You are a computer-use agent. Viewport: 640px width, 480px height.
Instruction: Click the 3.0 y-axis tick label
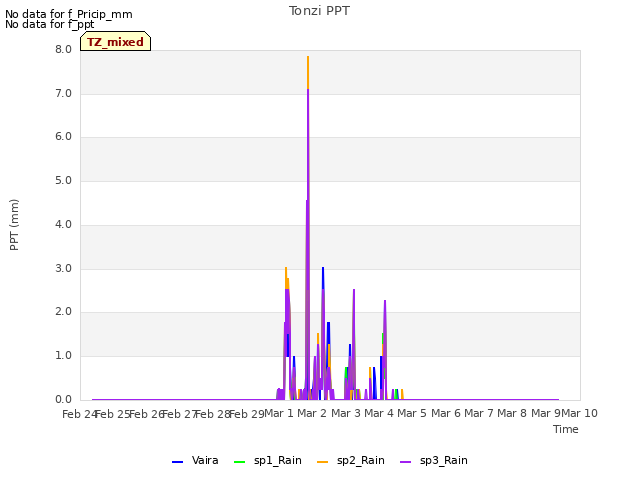63,268
